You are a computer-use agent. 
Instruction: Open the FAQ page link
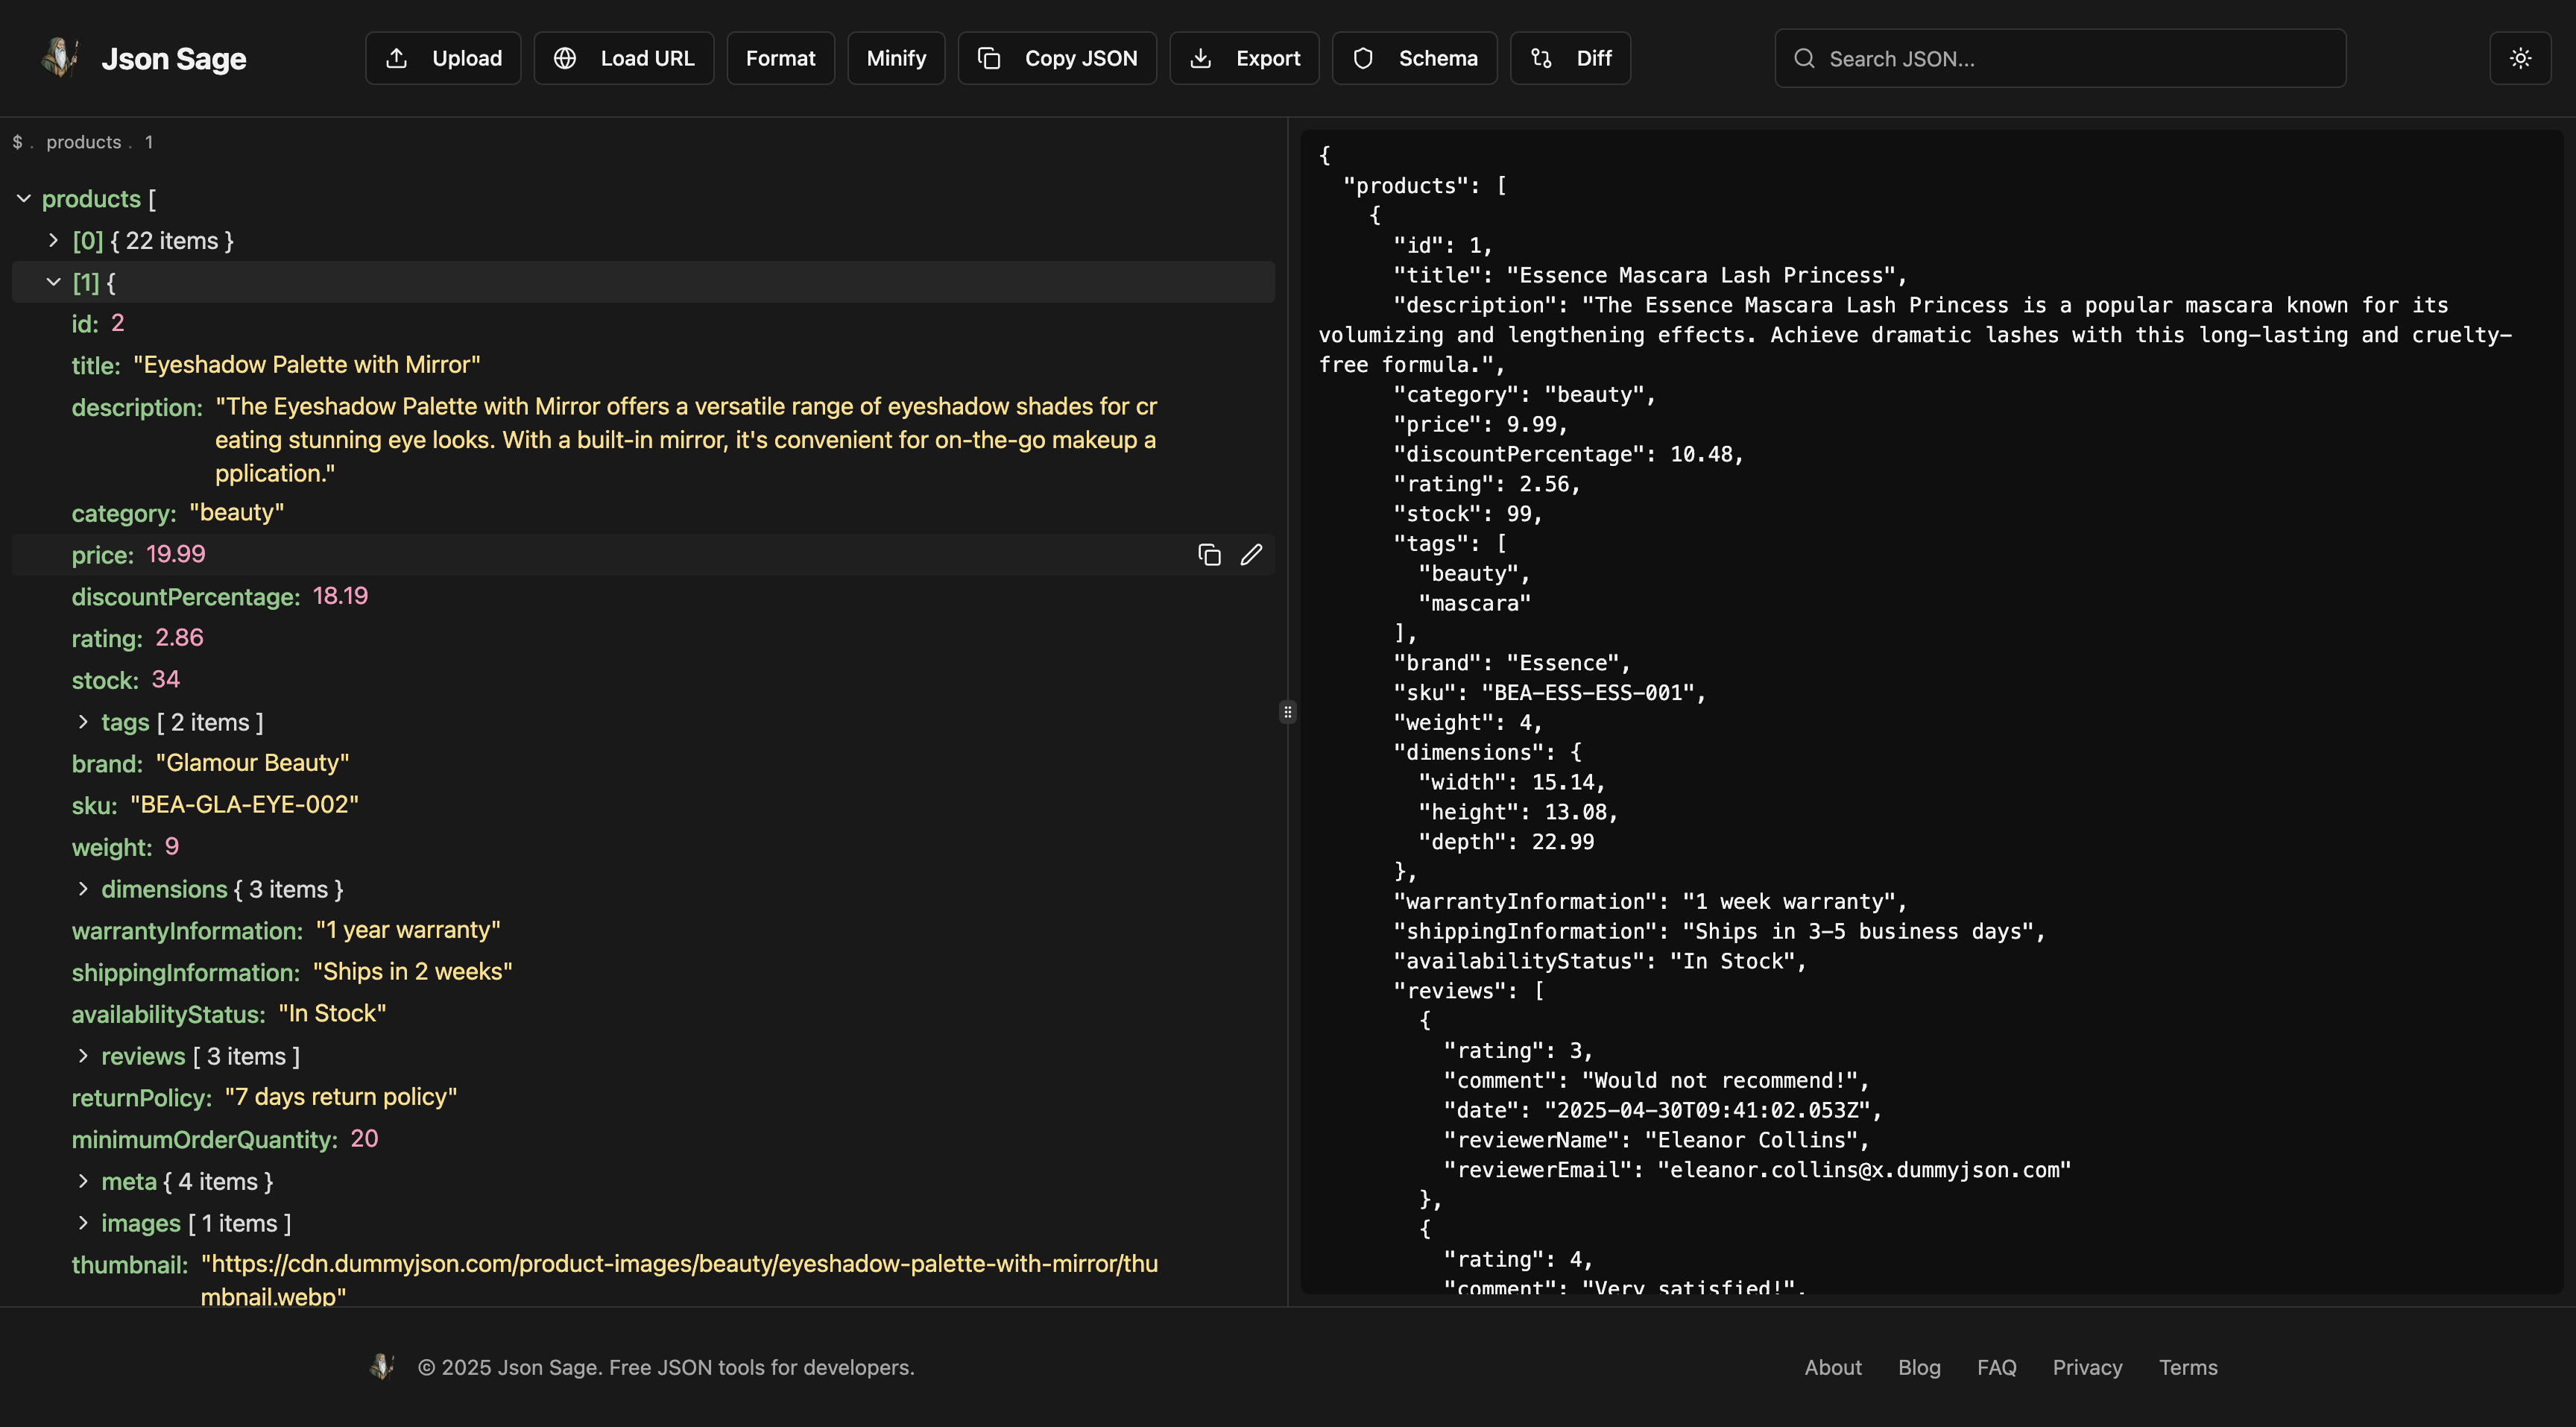(x=1995, y=1367)
